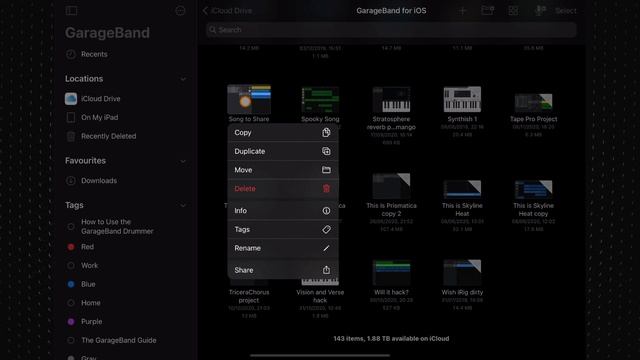Choose Info from context menu
The width and height of the screenshot is (640, 360).
click(x=283, y=211)
